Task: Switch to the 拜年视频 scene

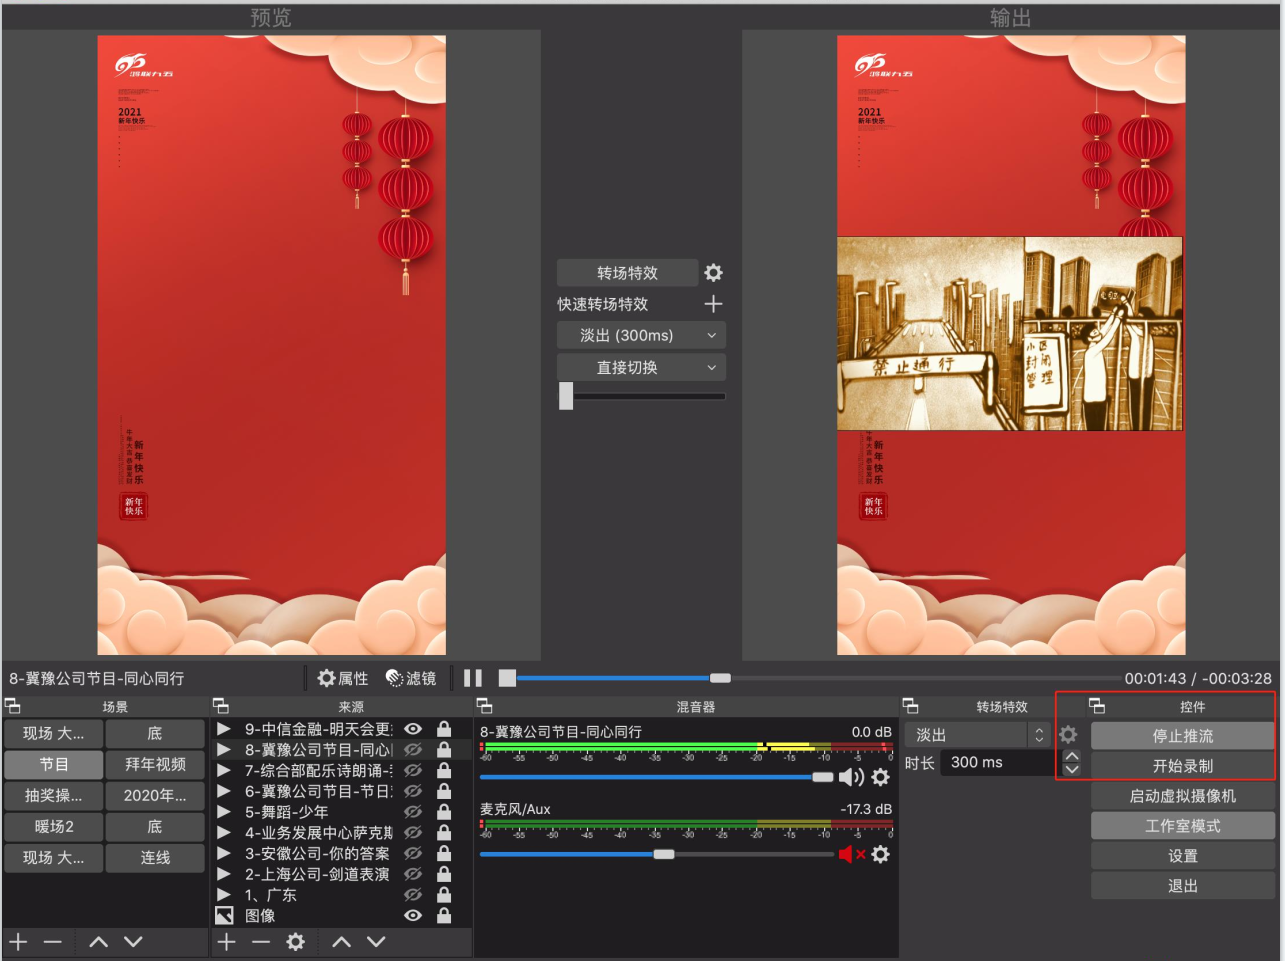Action: (155, 765)
